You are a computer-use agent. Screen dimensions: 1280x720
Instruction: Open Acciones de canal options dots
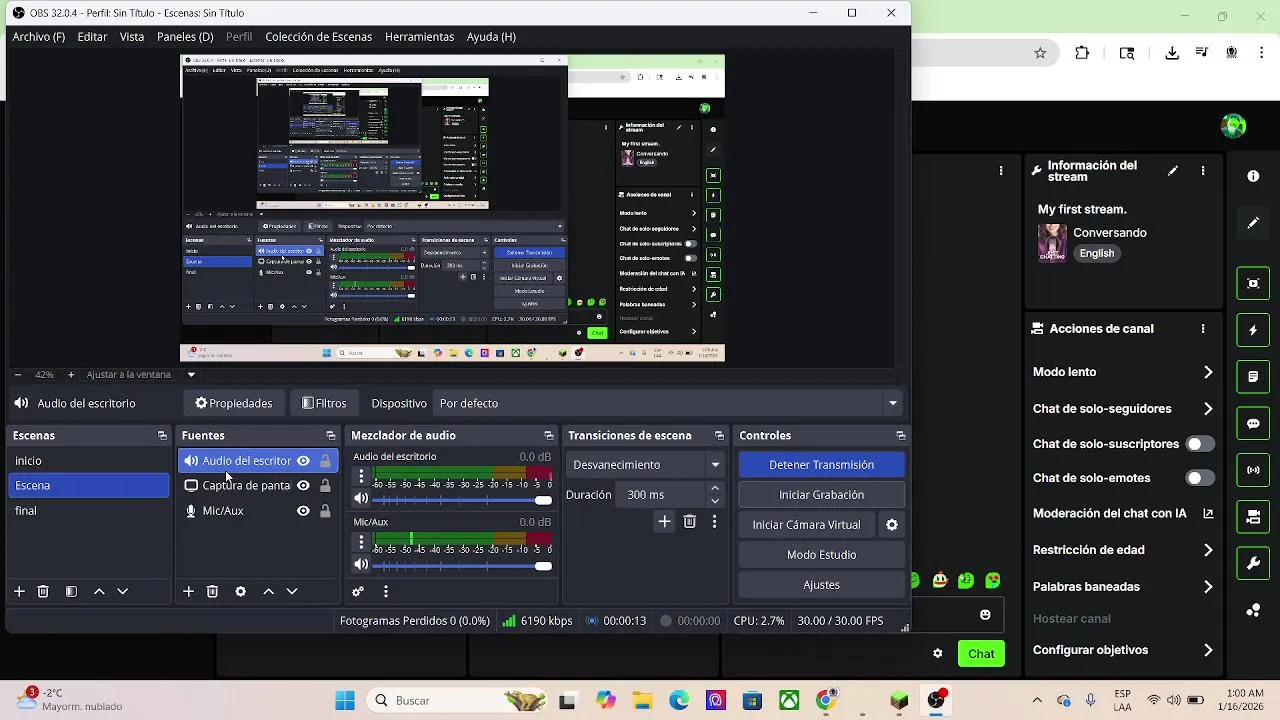coord(1203,328)
